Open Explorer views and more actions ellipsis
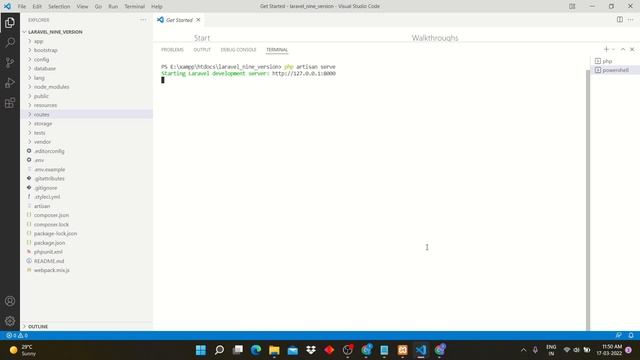The height and width of the screenshot is (360, 640). pos(143,20)
